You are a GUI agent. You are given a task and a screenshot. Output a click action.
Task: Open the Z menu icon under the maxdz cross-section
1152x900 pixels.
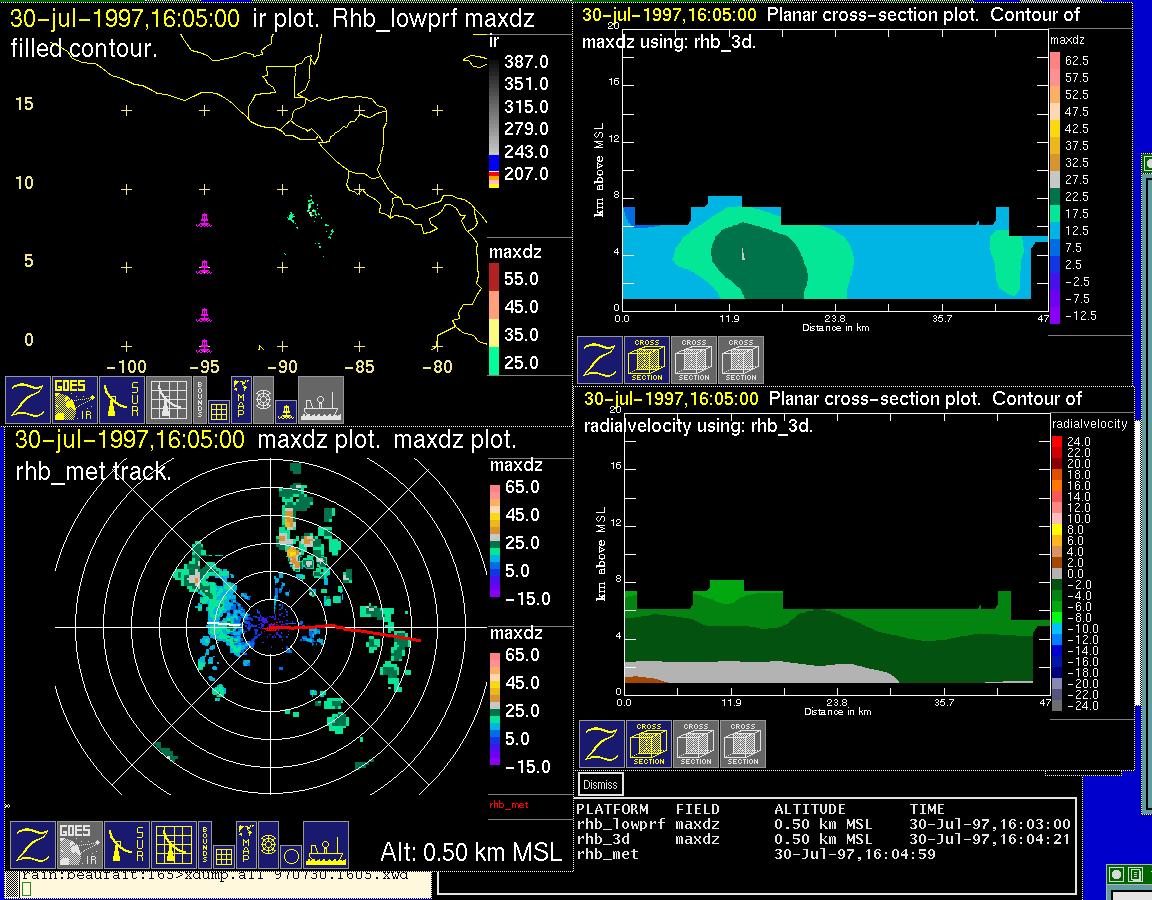599,360
